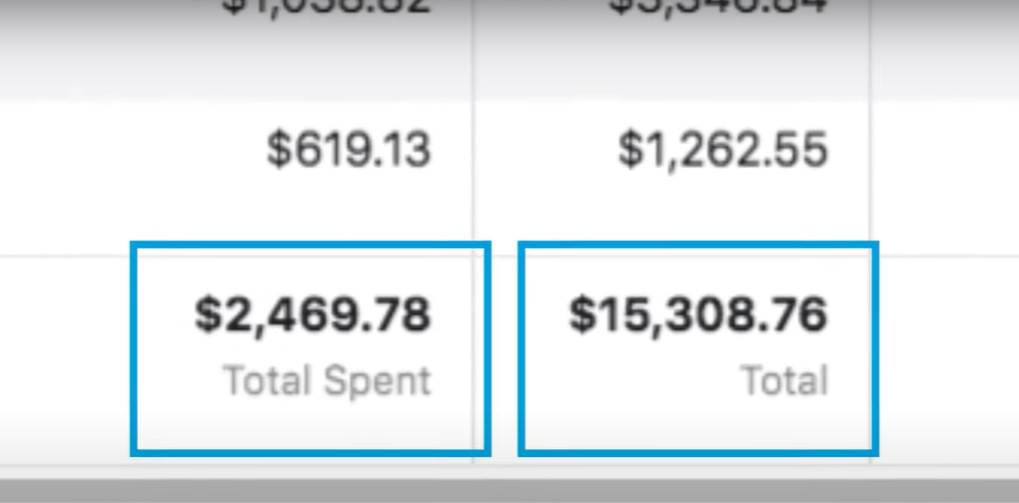Click the gray horizontal scrollbar at bottom

pos(509,490)
